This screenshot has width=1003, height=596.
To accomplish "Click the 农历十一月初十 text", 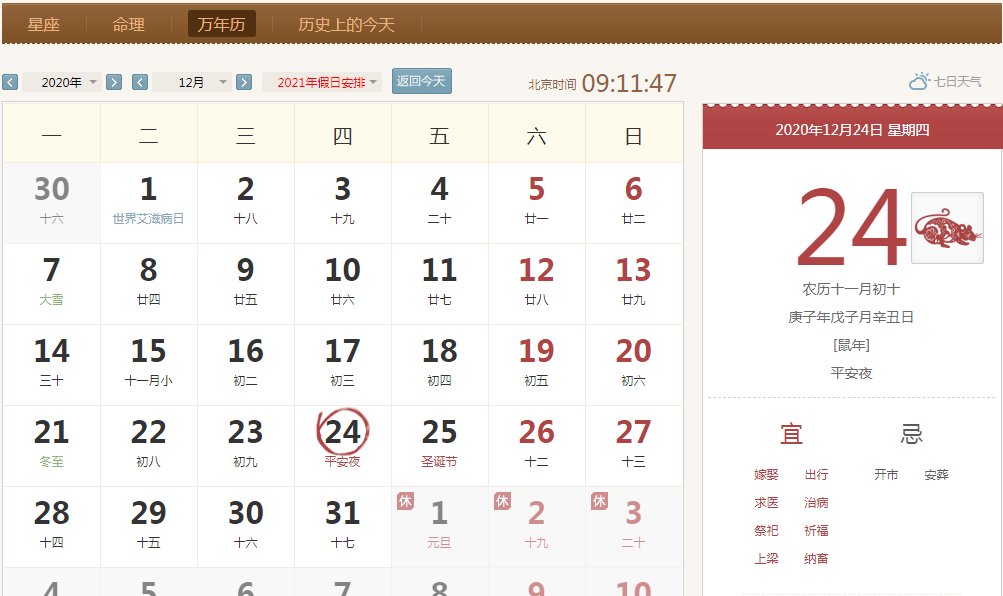I will [851, 289].
